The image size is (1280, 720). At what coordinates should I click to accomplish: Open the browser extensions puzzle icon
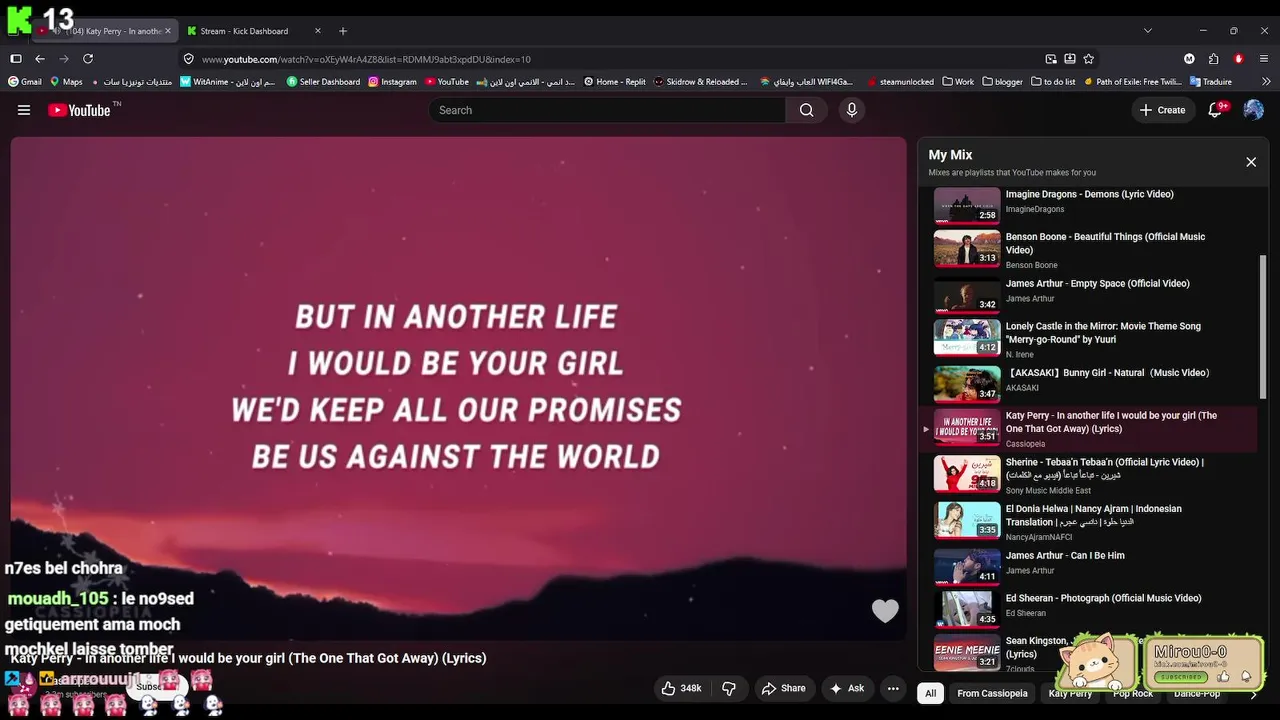click(1213, 59)
